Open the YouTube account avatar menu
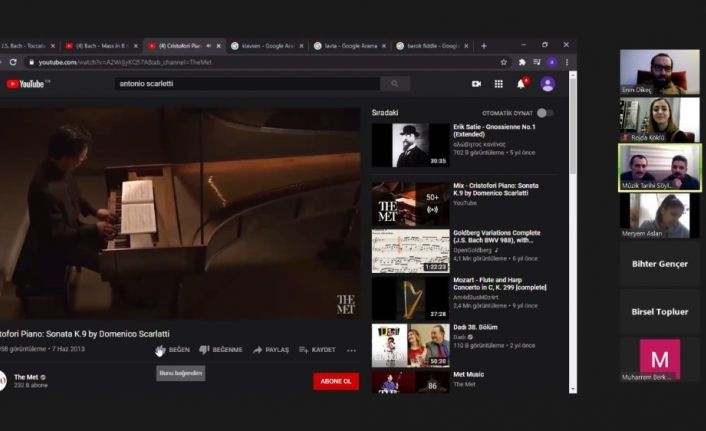The image size is (706, 431). point(548,84)
